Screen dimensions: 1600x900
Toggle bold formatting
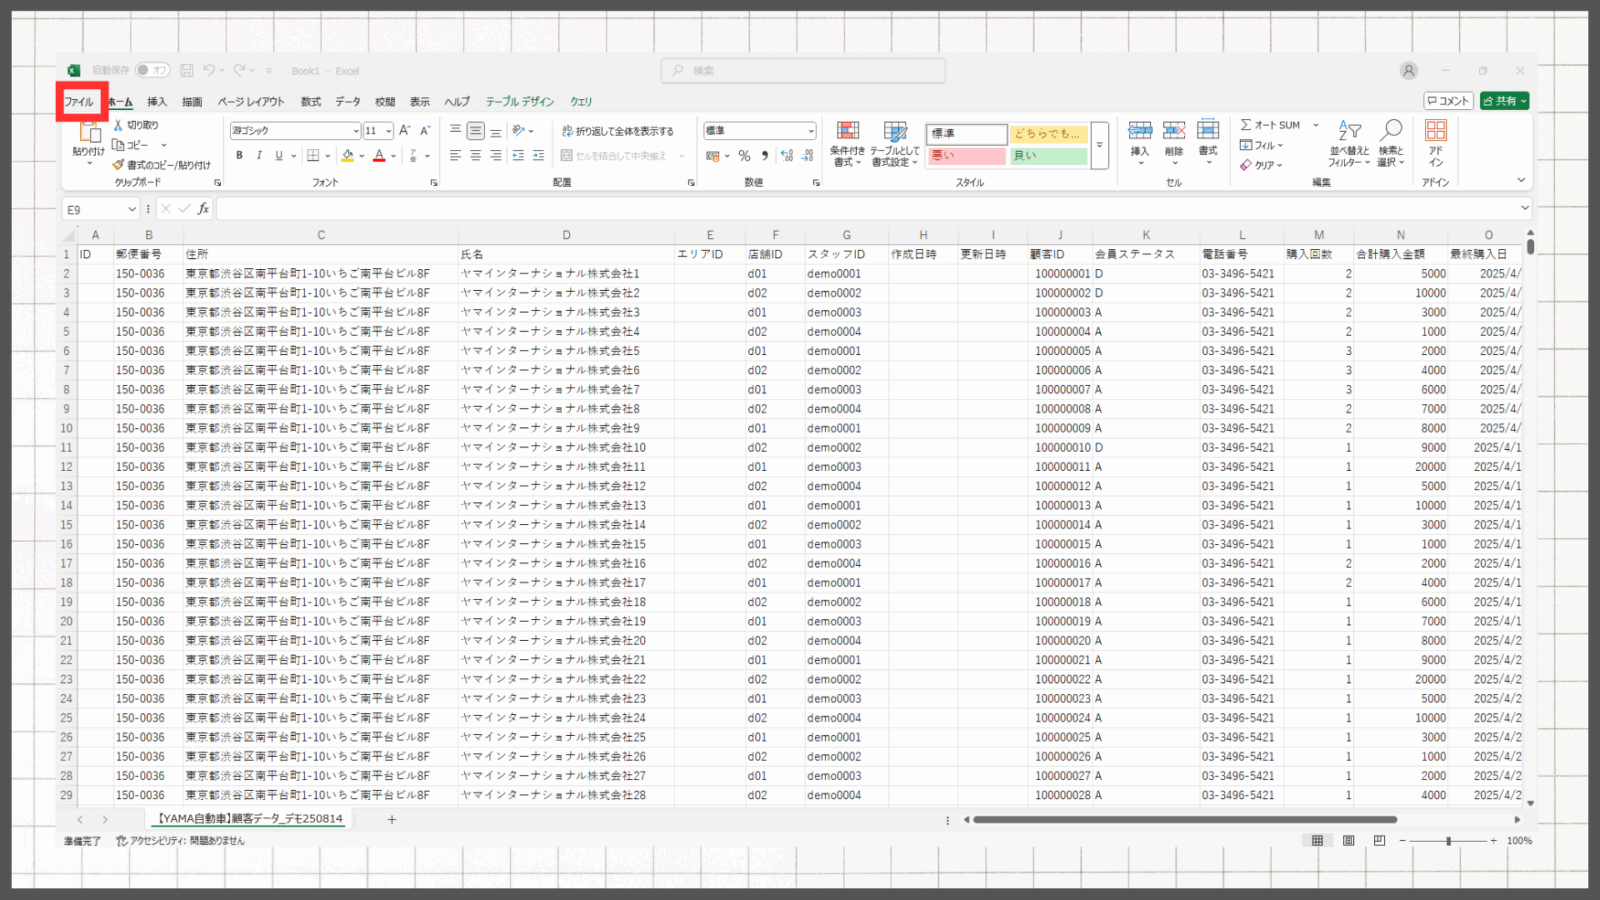(x=239, y=156)
